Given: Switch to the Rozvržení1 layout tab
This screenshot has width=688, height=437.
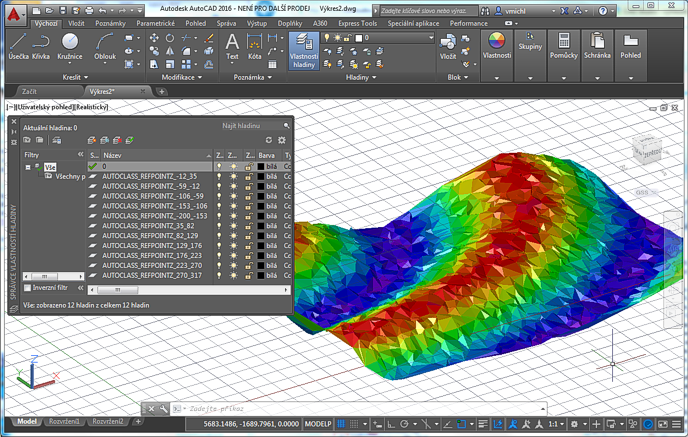Looking at the screenshot, I should pos(64,422).
